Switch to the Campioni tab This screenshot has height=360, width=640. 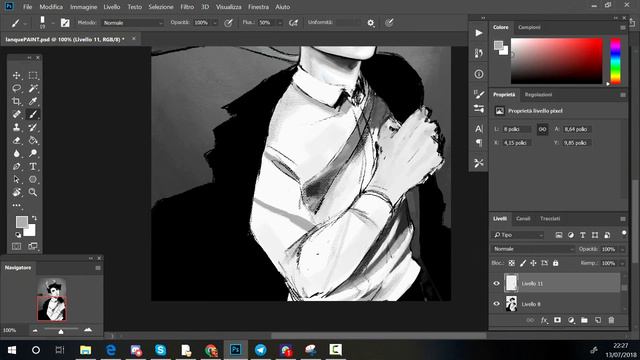click(x=529, y=27)
